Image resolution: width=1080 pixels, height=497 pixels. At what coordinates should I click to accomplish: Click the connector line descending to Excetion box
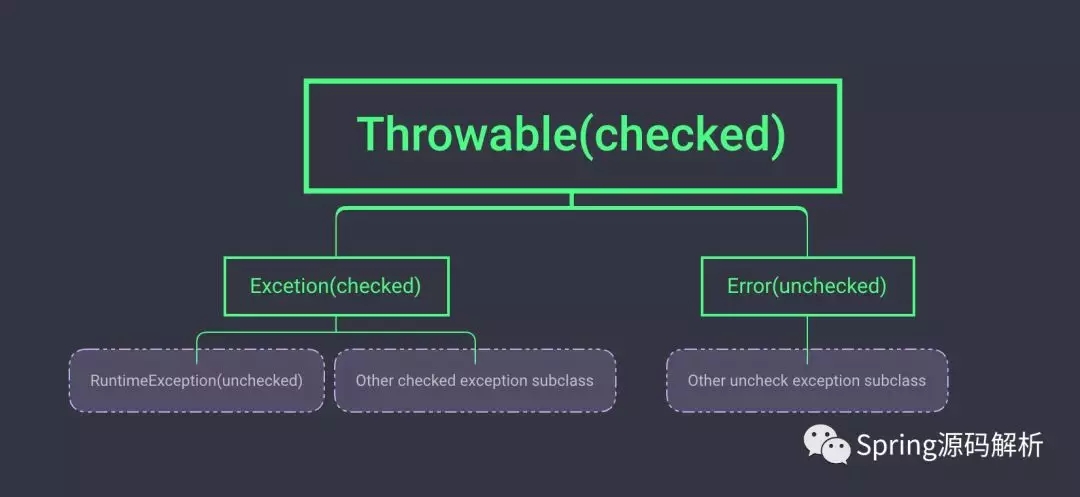pos(336,235)
